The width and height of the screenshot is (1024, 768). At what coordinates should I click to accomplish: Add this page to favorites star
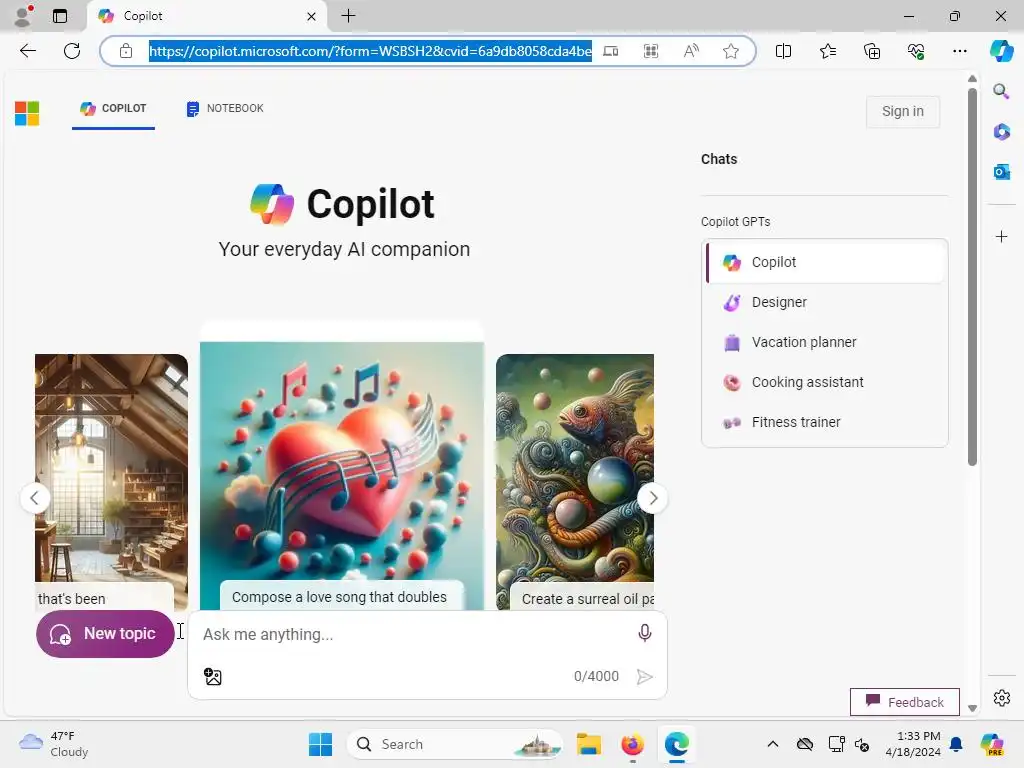[x=731, y=51]
